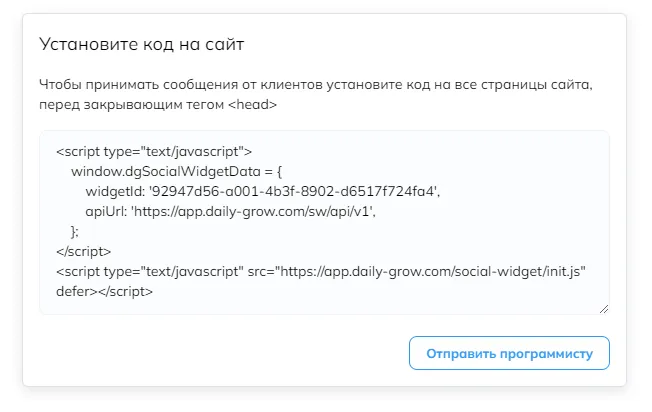Click the heading Установите код на сайт

[141, 44]
